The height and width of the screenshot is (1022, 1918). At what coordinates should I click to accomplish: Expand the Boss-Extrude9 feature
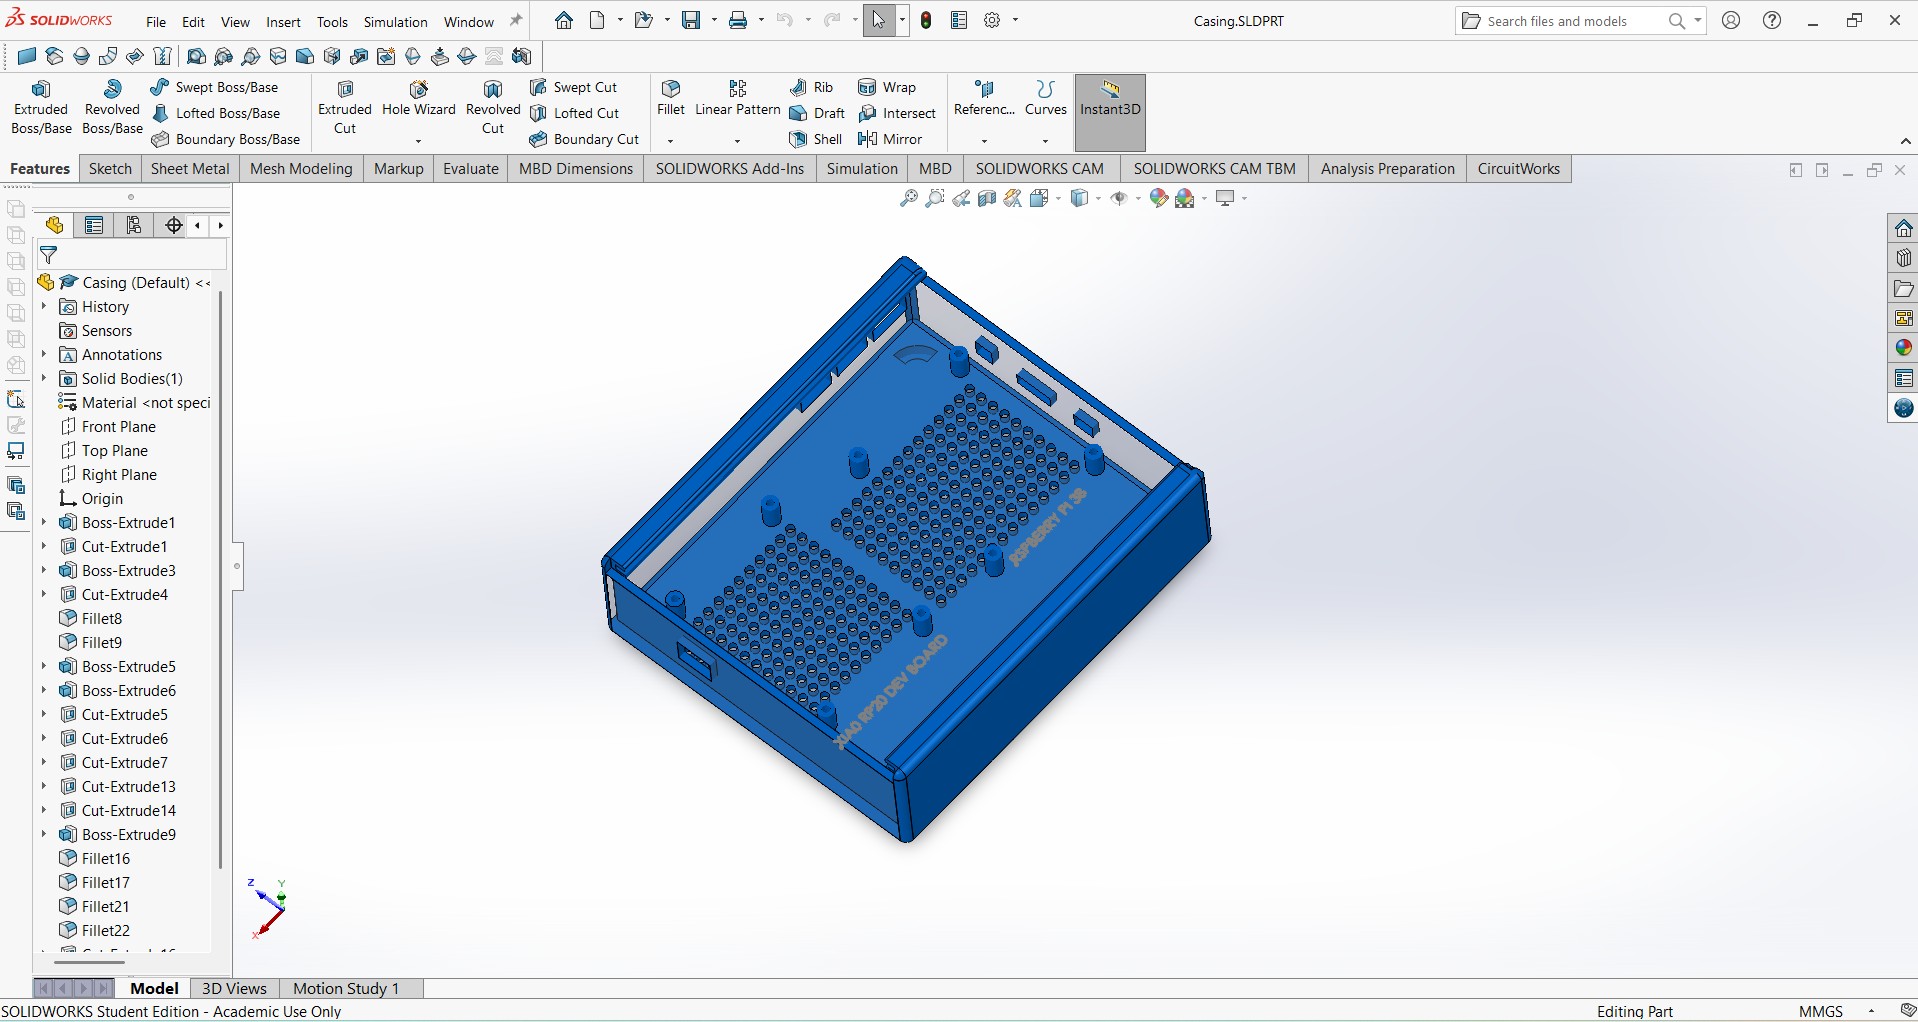click(x=44, y=834)
